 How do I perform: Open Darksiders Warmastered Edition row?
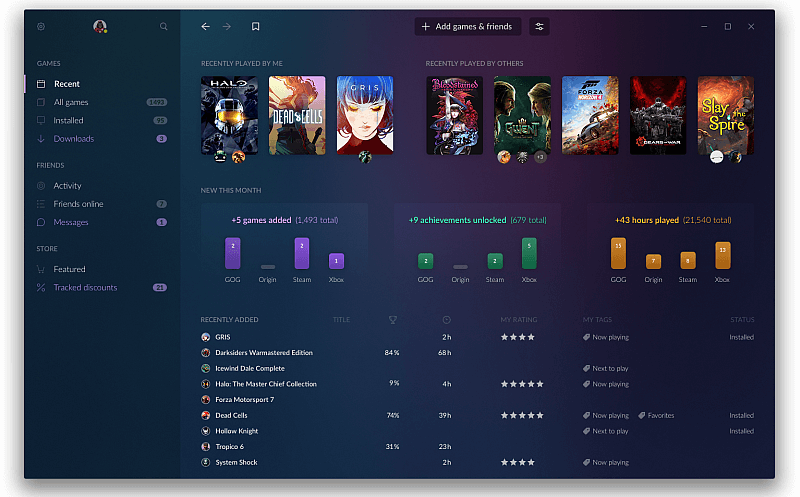click(478, 353)
